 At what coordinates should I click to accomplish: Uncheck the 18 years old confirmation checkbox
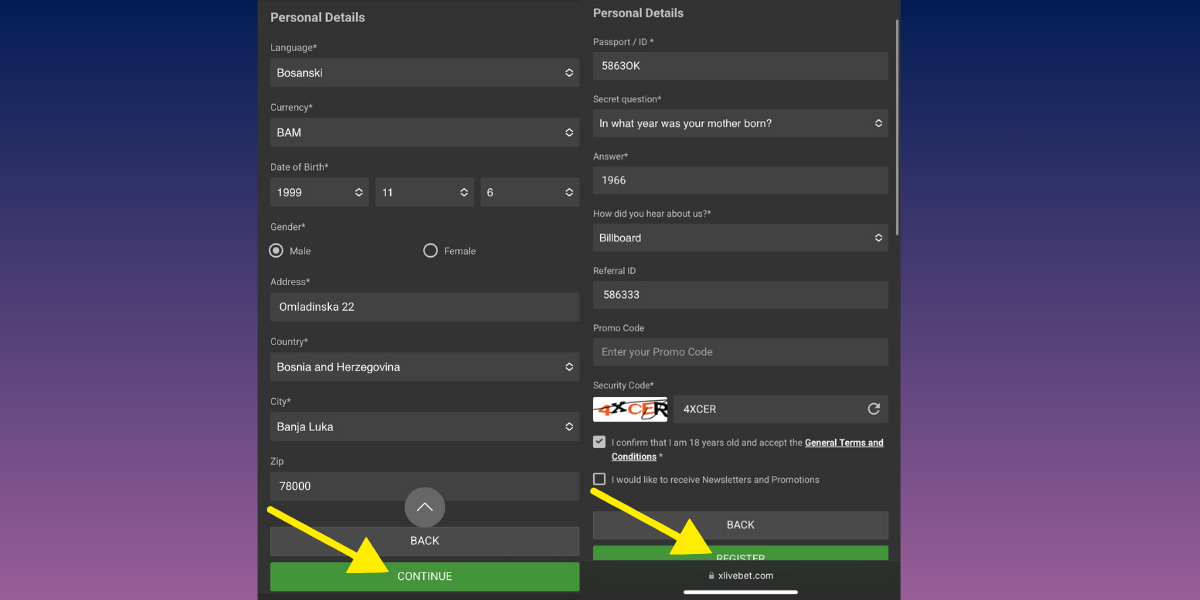(599, 442)
